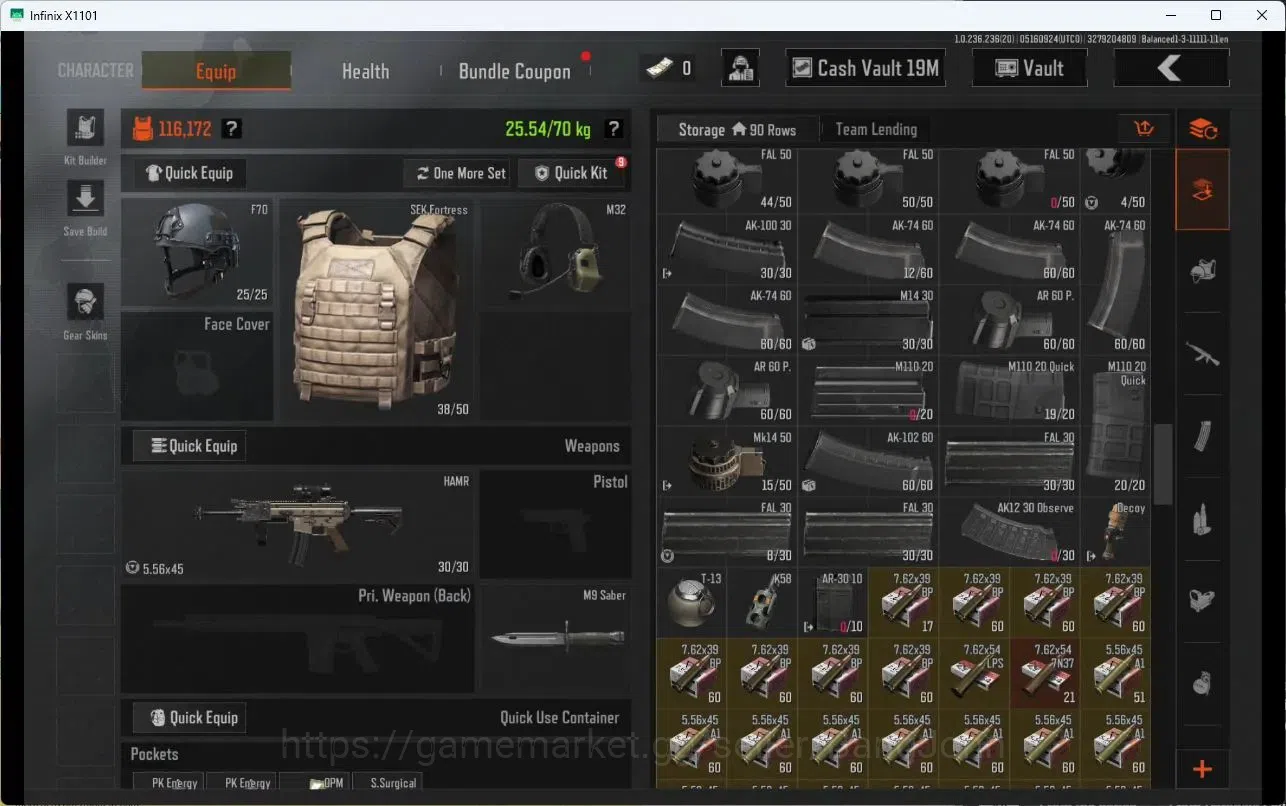Image resolution: width=1286 pixels, height=806 pixels.
Task: Select the AK-100 30 magazine
Action: 727,249
